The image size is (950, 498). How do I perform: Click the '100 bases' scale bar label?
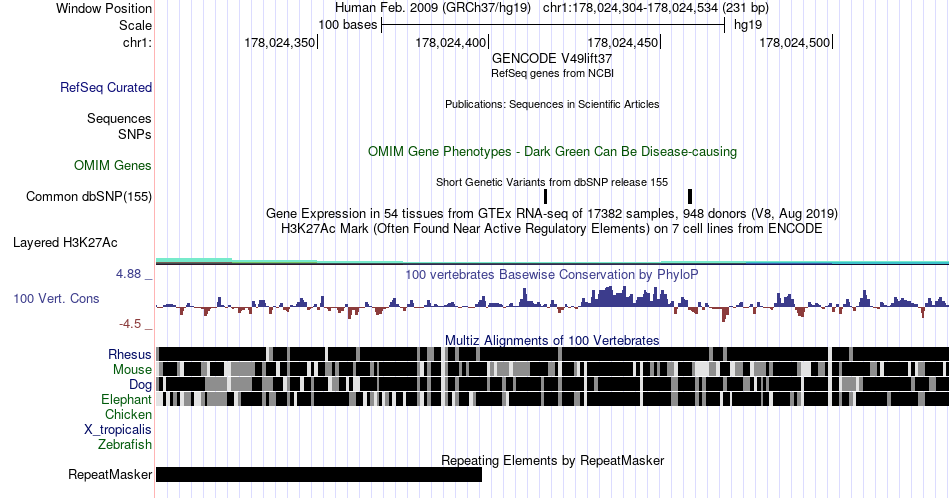tap(348, 25)
